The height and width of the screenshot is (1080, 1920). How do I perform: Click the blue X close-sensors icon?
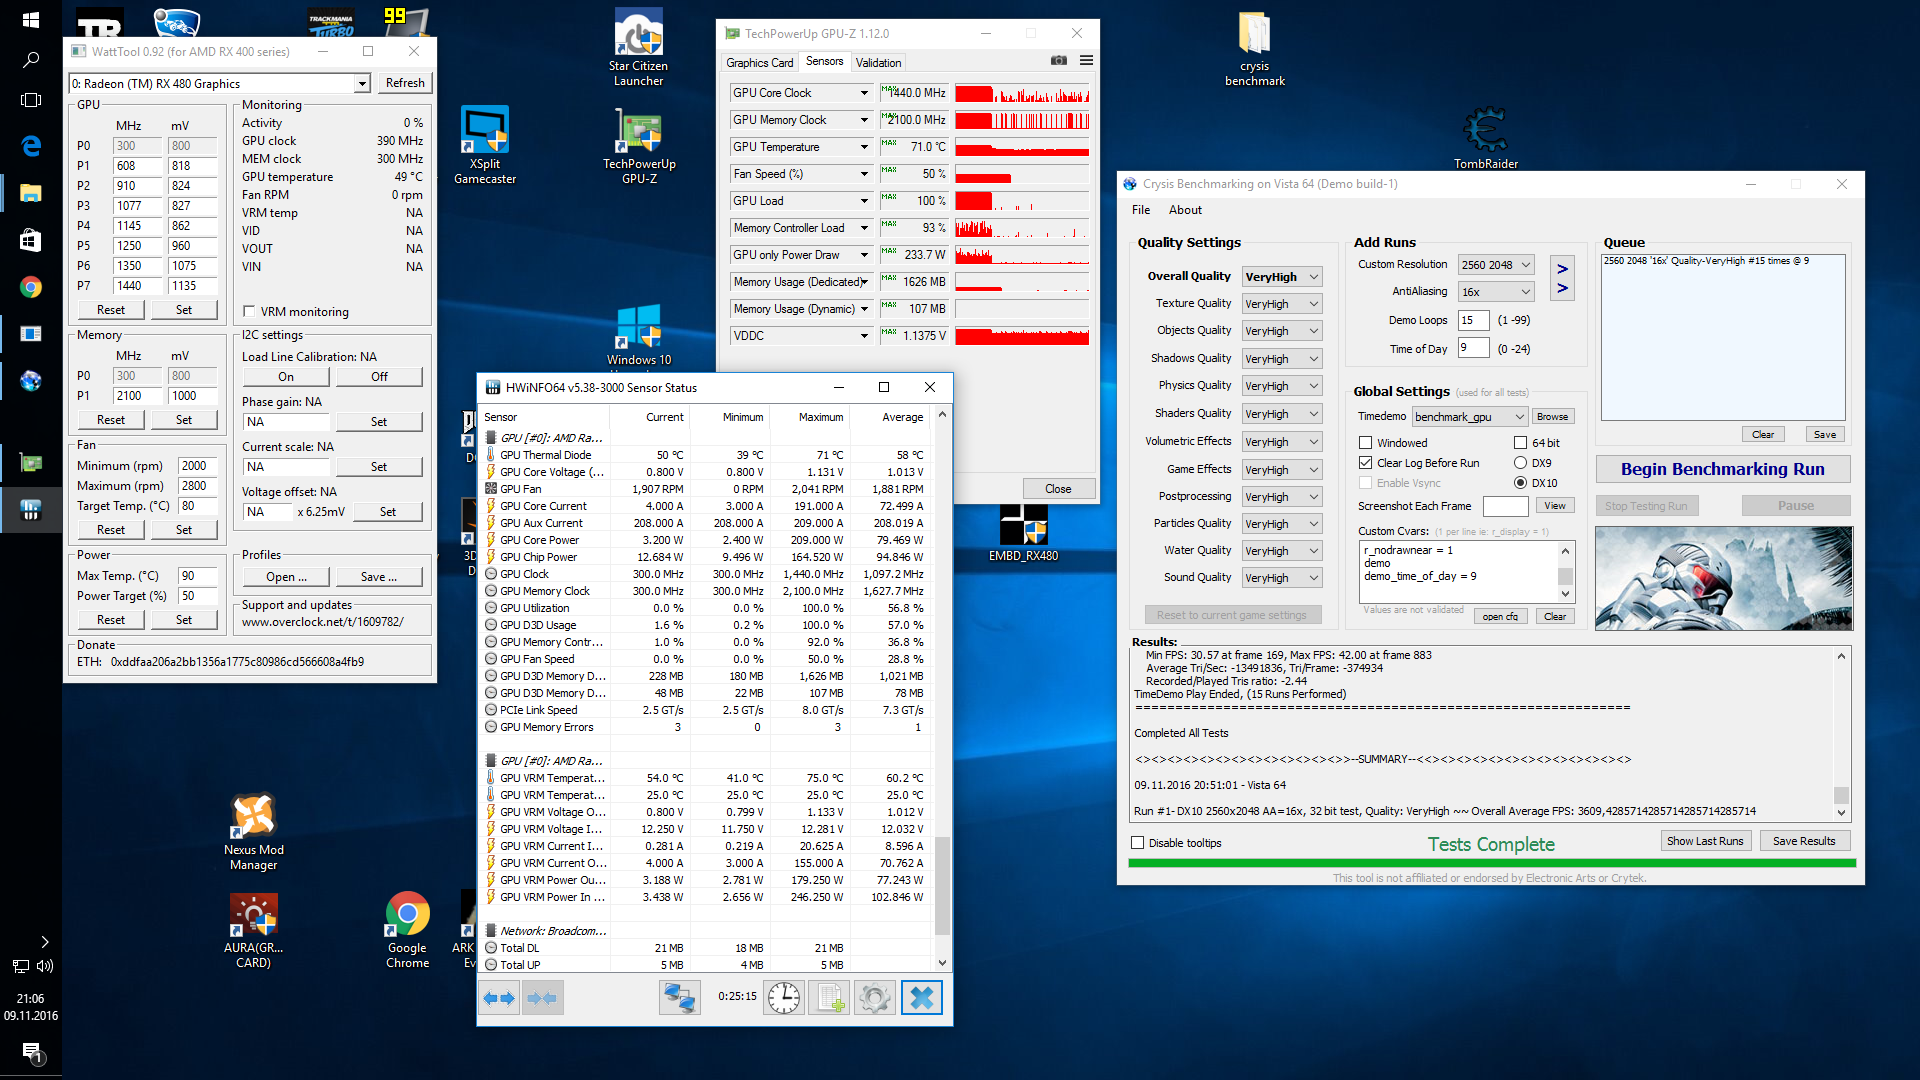pos(921,997)
